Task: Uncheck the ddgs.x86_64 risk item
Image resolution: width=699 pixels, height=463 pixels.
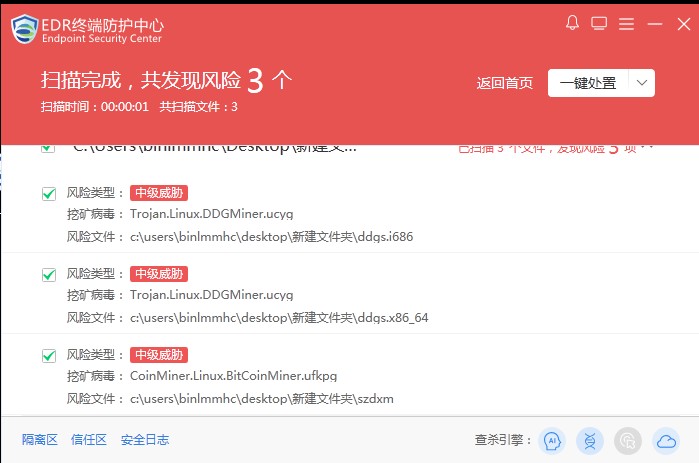Action: coord(49,275)
